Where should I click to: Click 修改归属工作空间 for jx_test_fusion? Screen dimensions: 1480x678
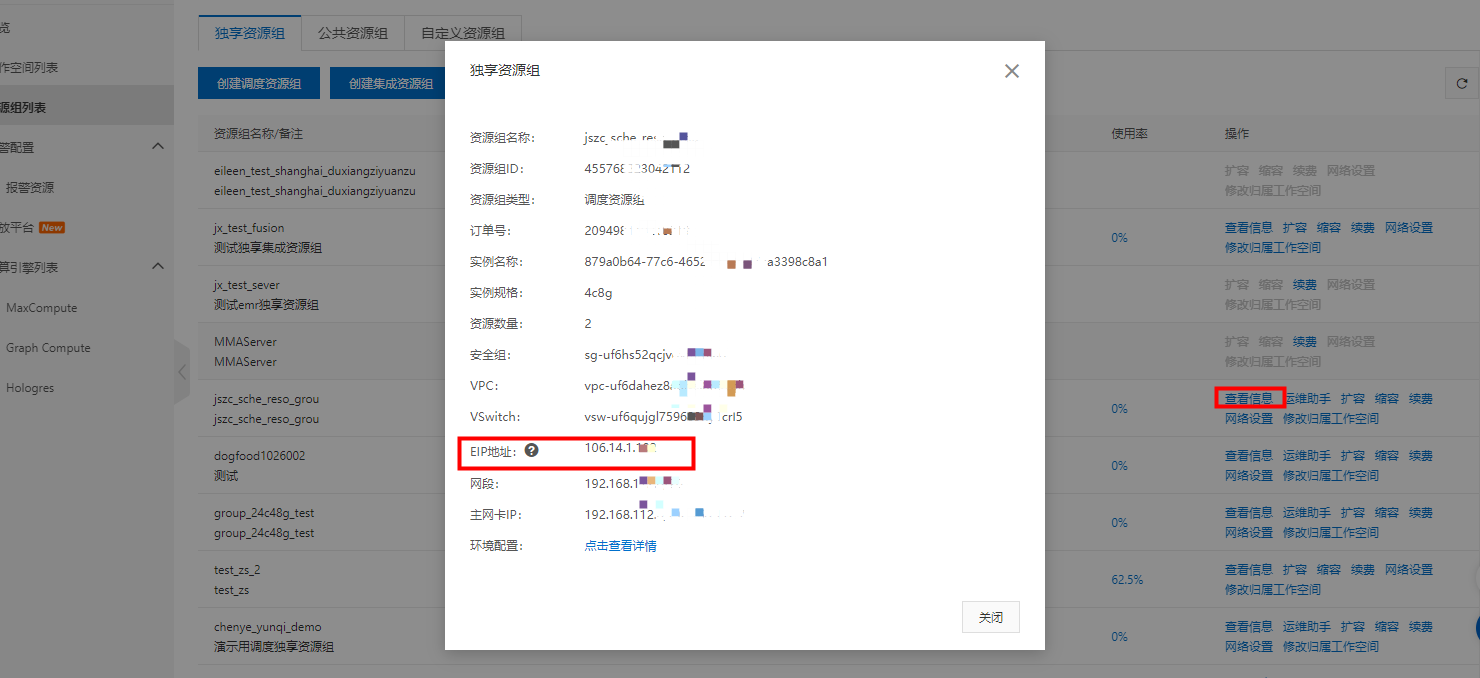tap(1273, 247)
